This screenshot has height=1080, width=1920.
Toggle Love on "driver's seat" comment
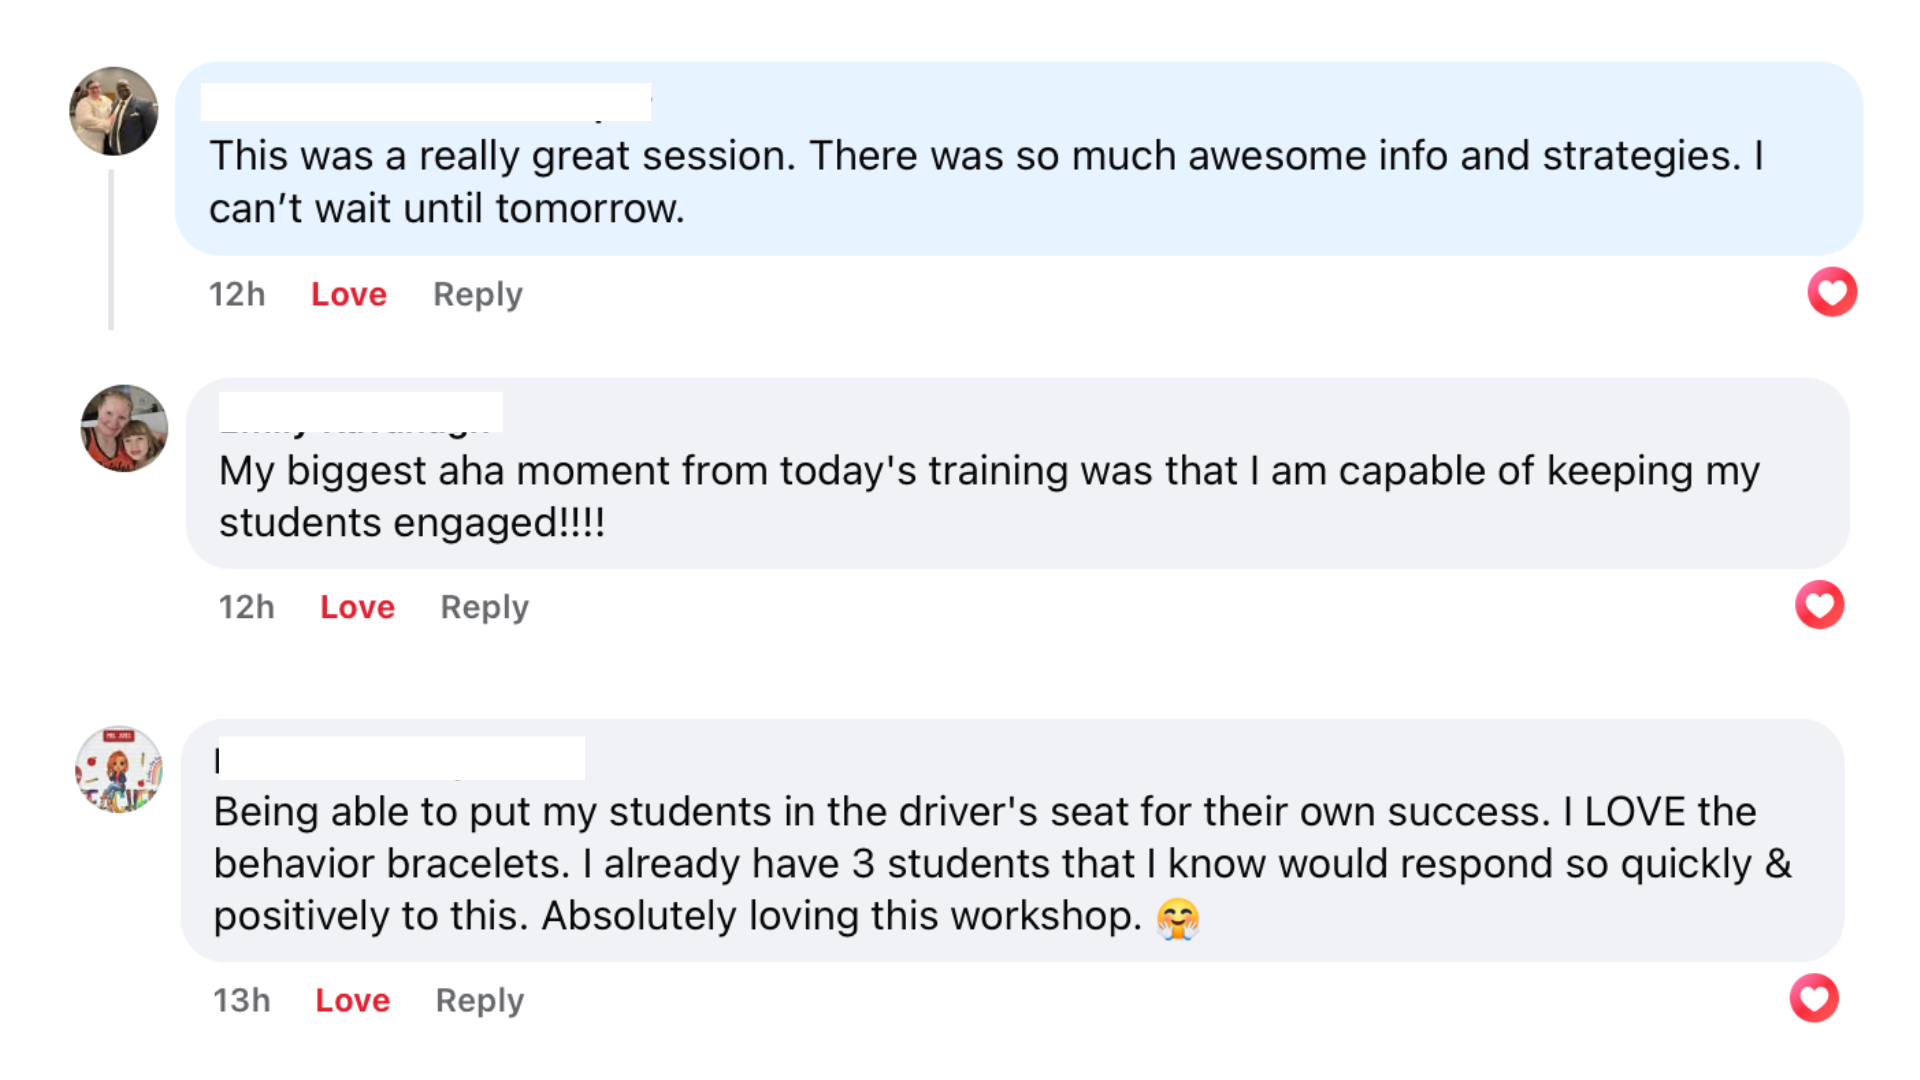tap(352, 1000)
